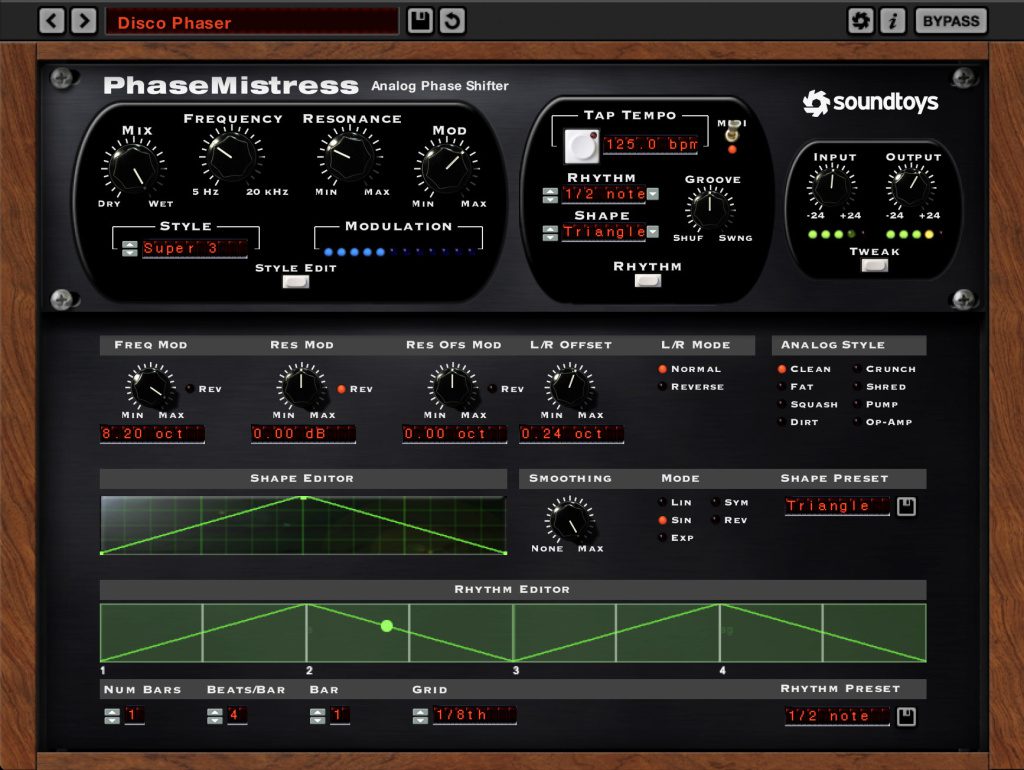Save shape preset with floppy icon

point(906,506)
